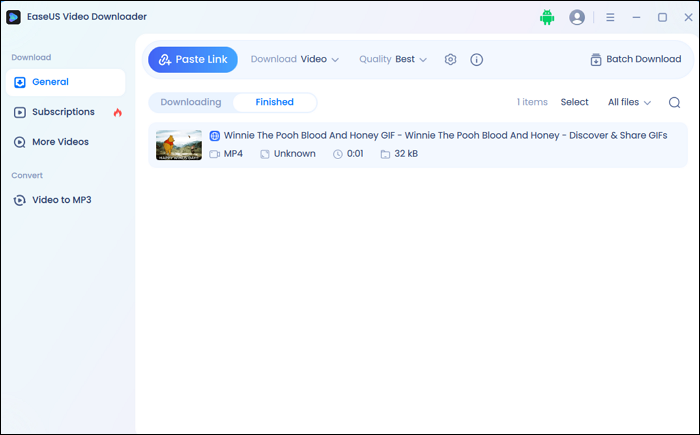Click the search magnifier icon
The image size is (700, 435).
tap(674, 103)
